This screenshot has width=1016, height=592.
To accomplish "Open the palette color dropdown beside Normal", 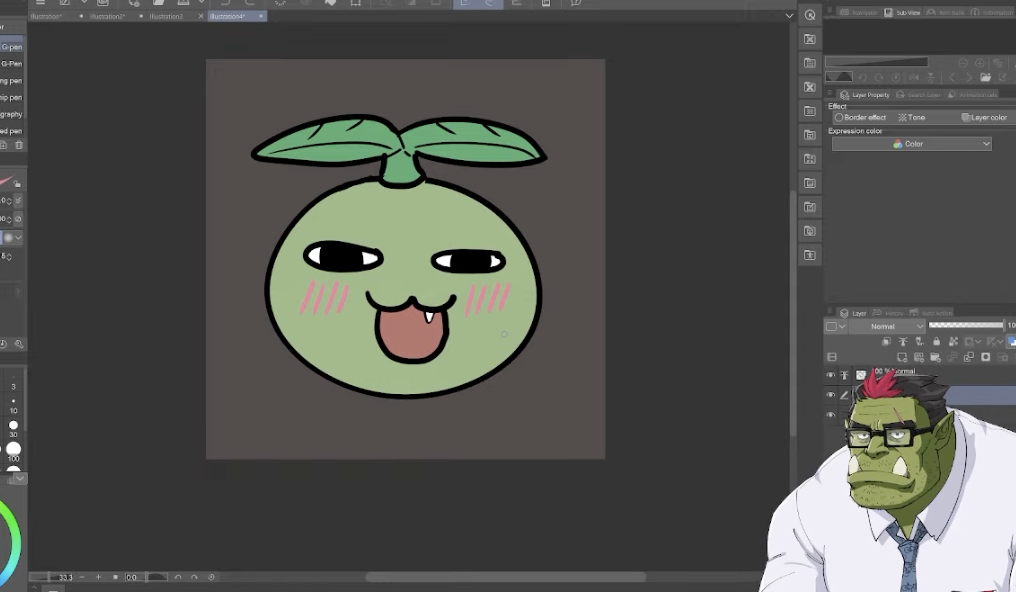I will point(835,326).
